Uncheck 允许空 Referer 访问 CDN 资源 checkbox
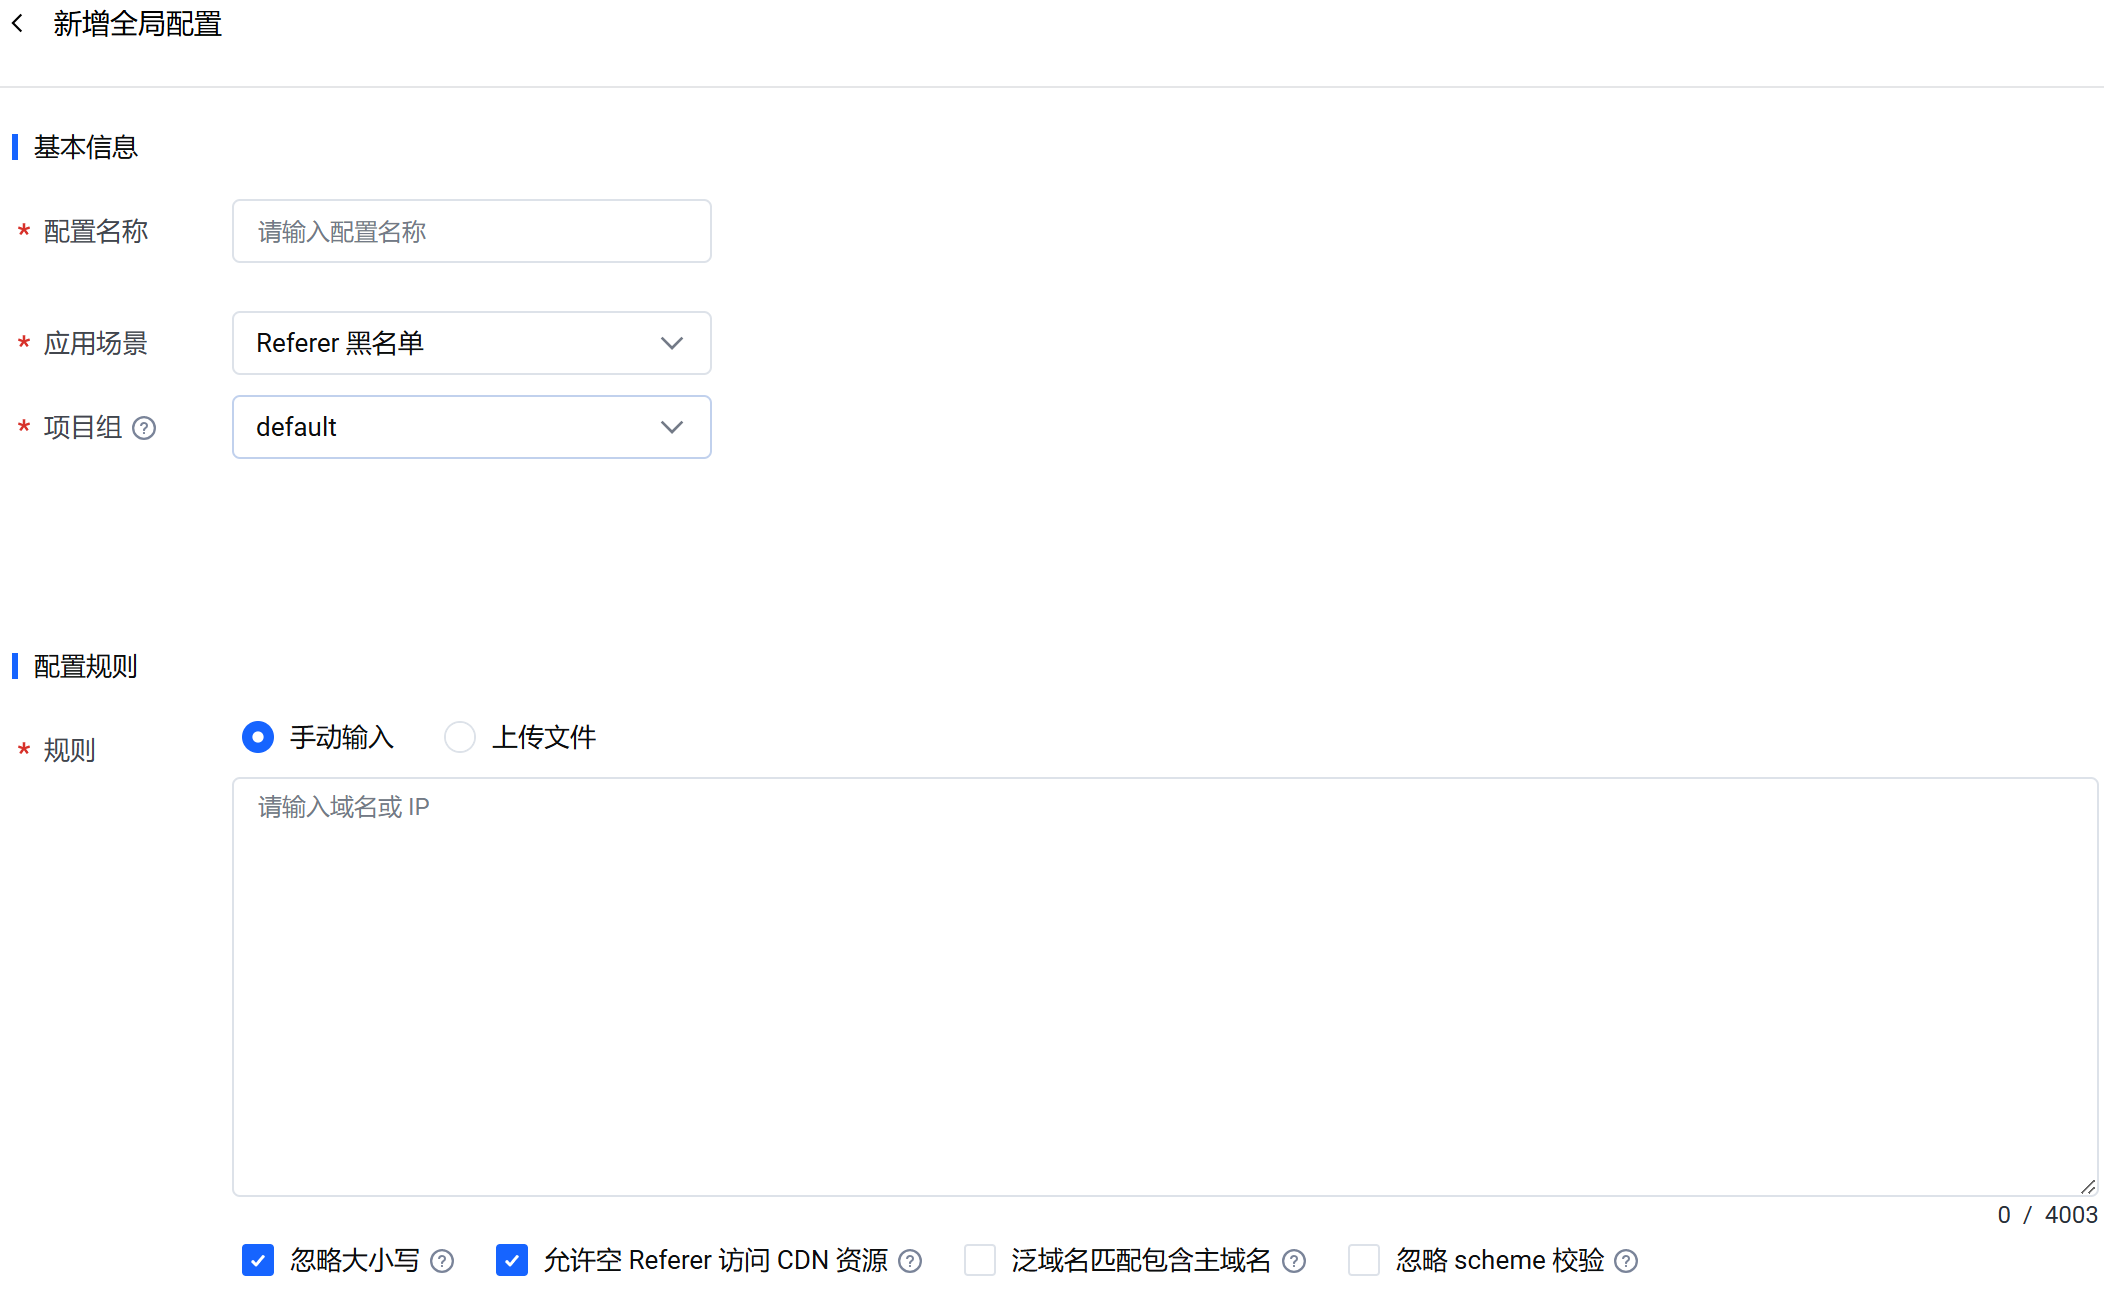The image size is (2104, 1296). [x=512, y=1260]
